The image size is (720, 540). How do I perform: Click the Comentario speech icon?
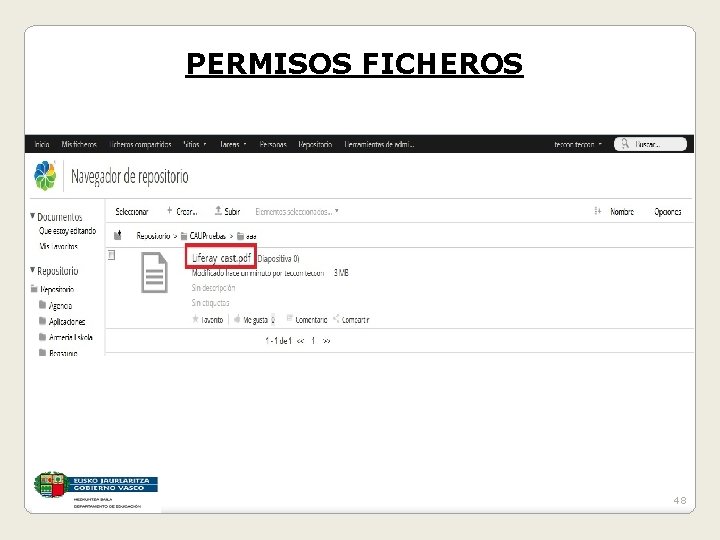pos(289,318)
